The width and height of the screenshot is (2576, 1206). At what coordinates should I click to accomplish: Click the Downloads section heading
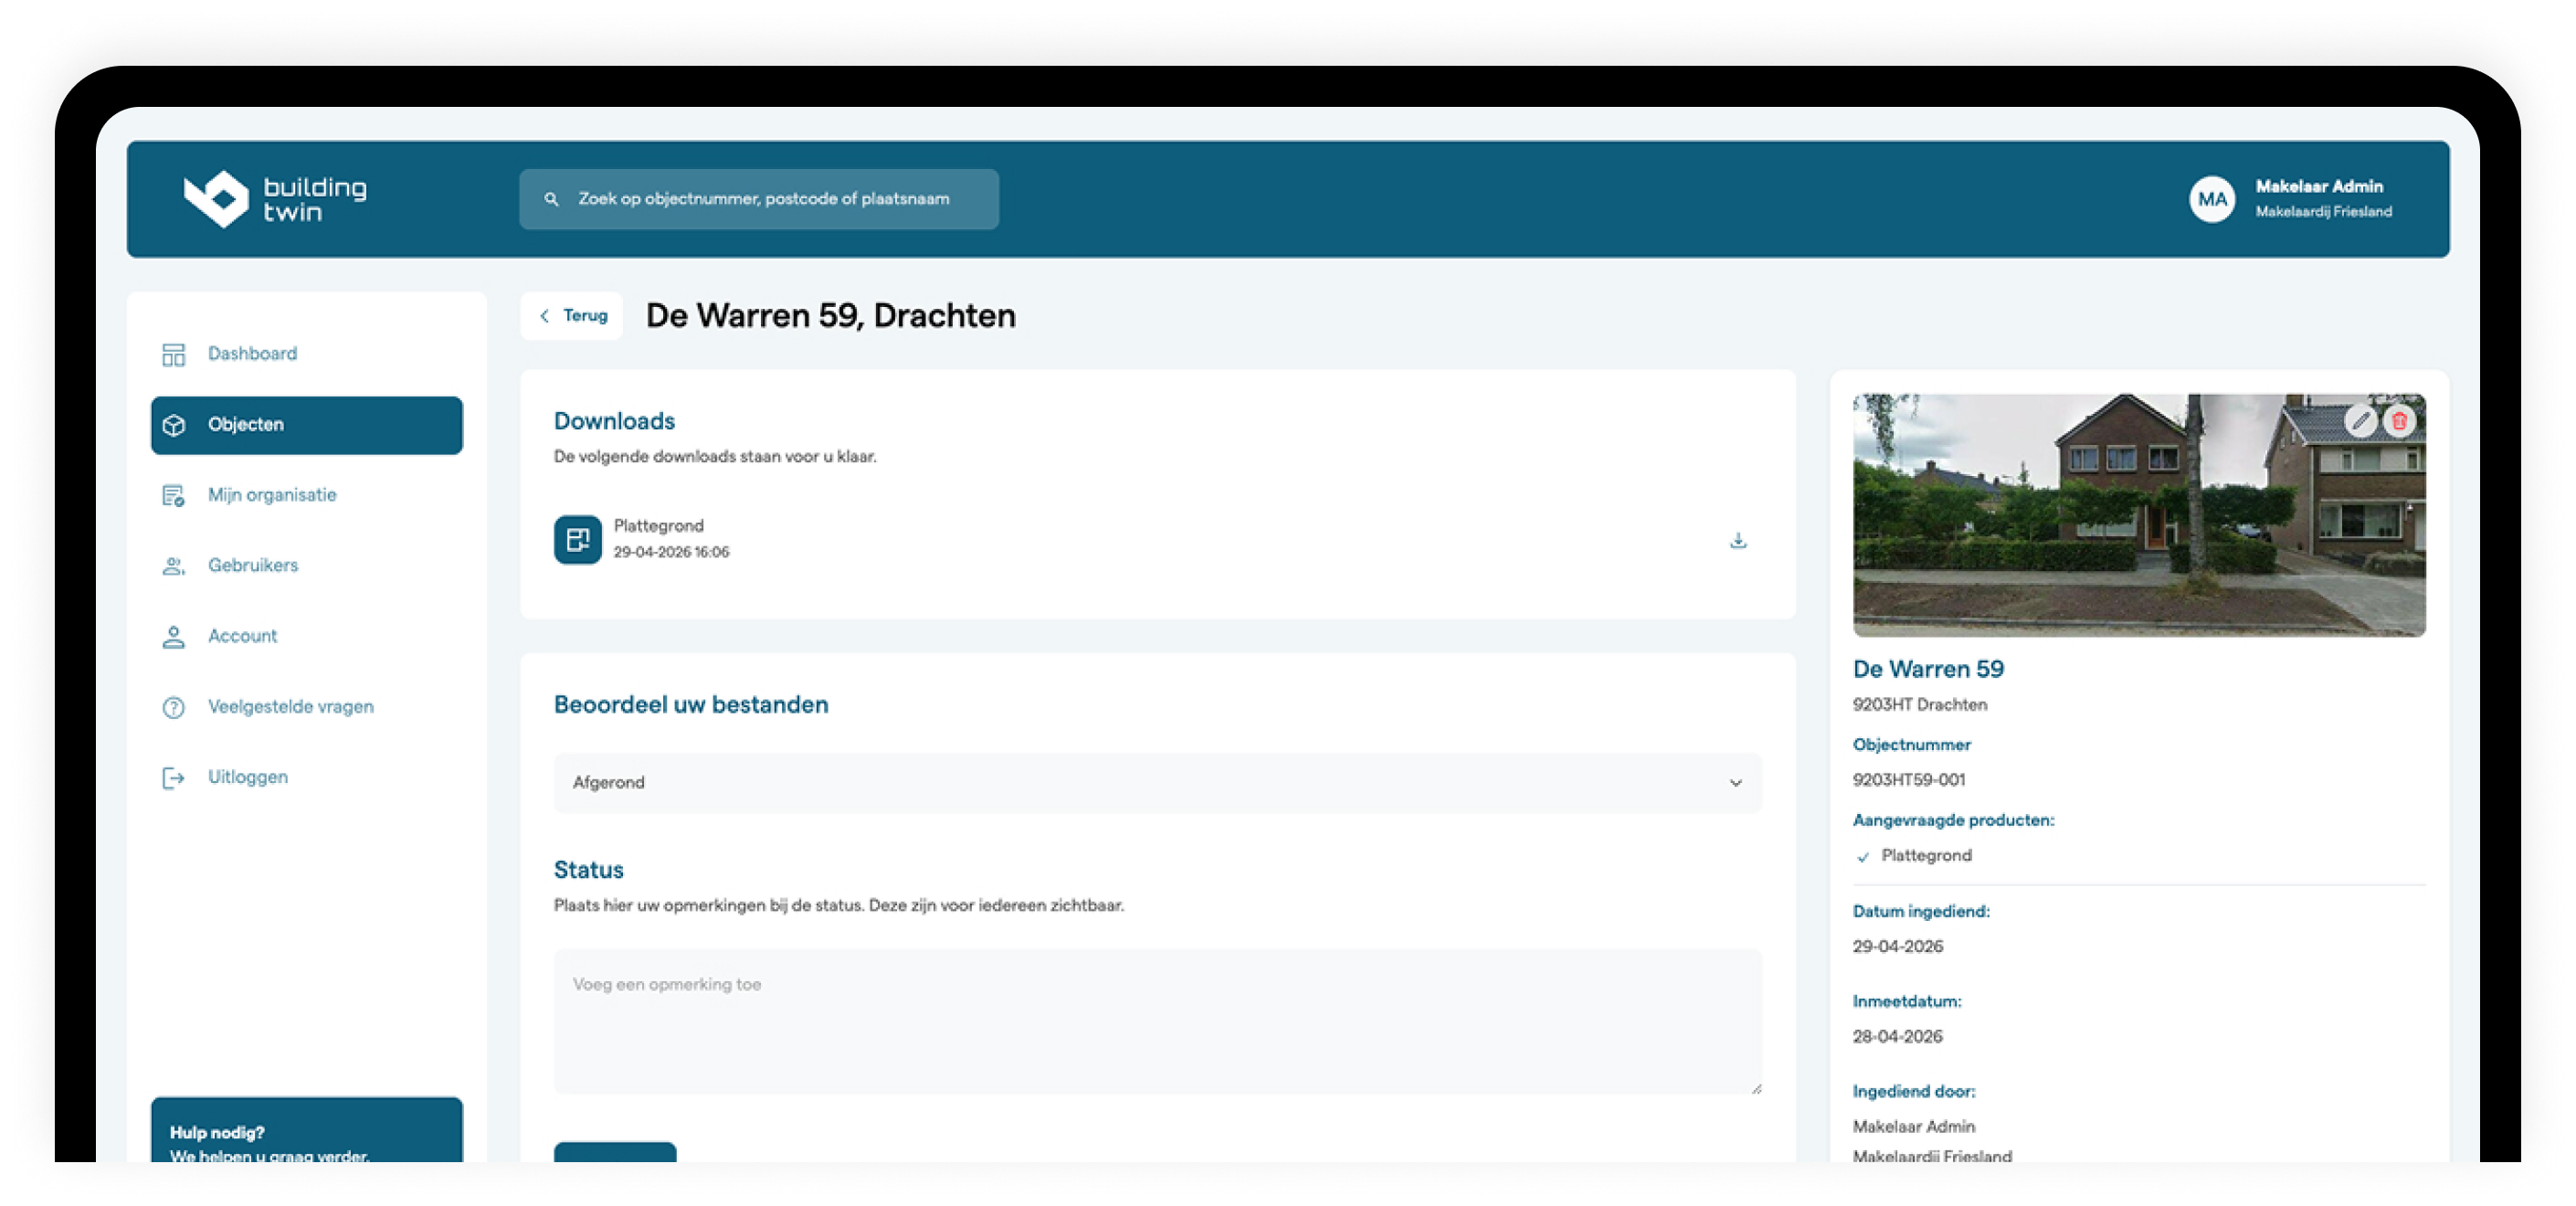[614, 422]
